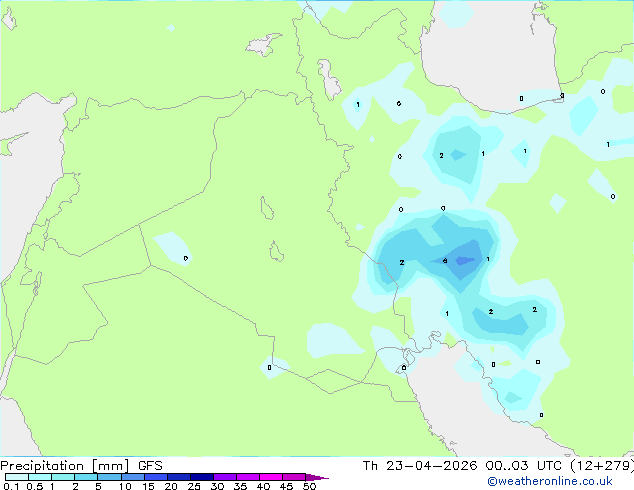This screenshot has width=634, height=490.
Task: Click the over-50 mm legend arrow tip
Action: 317,477
